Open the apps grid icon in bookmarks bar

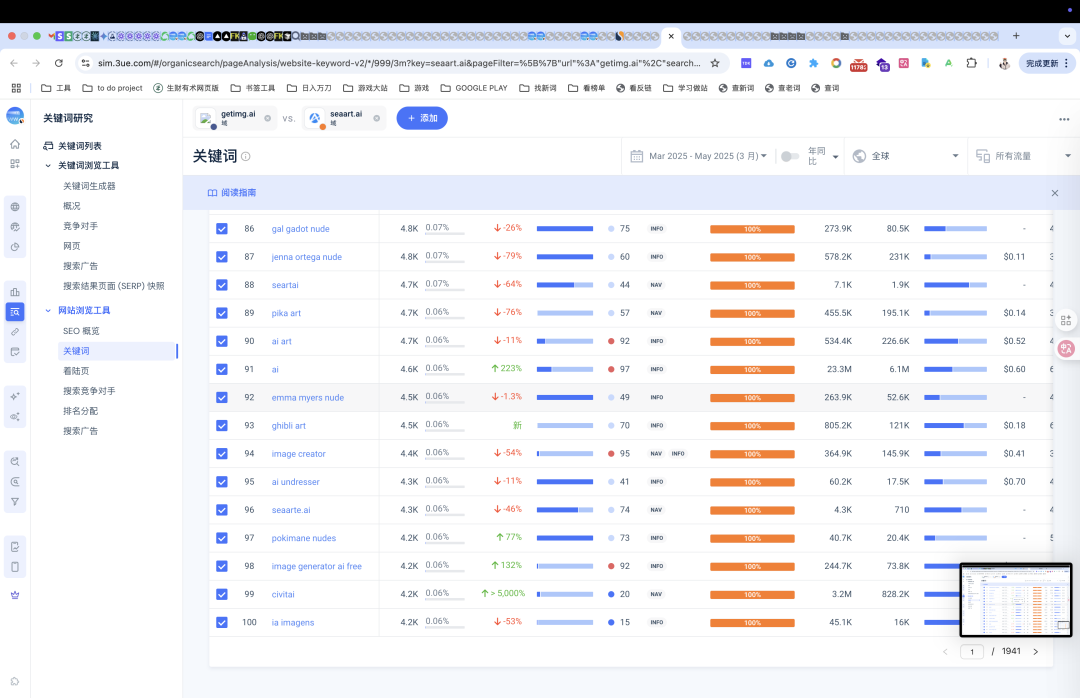16,88
